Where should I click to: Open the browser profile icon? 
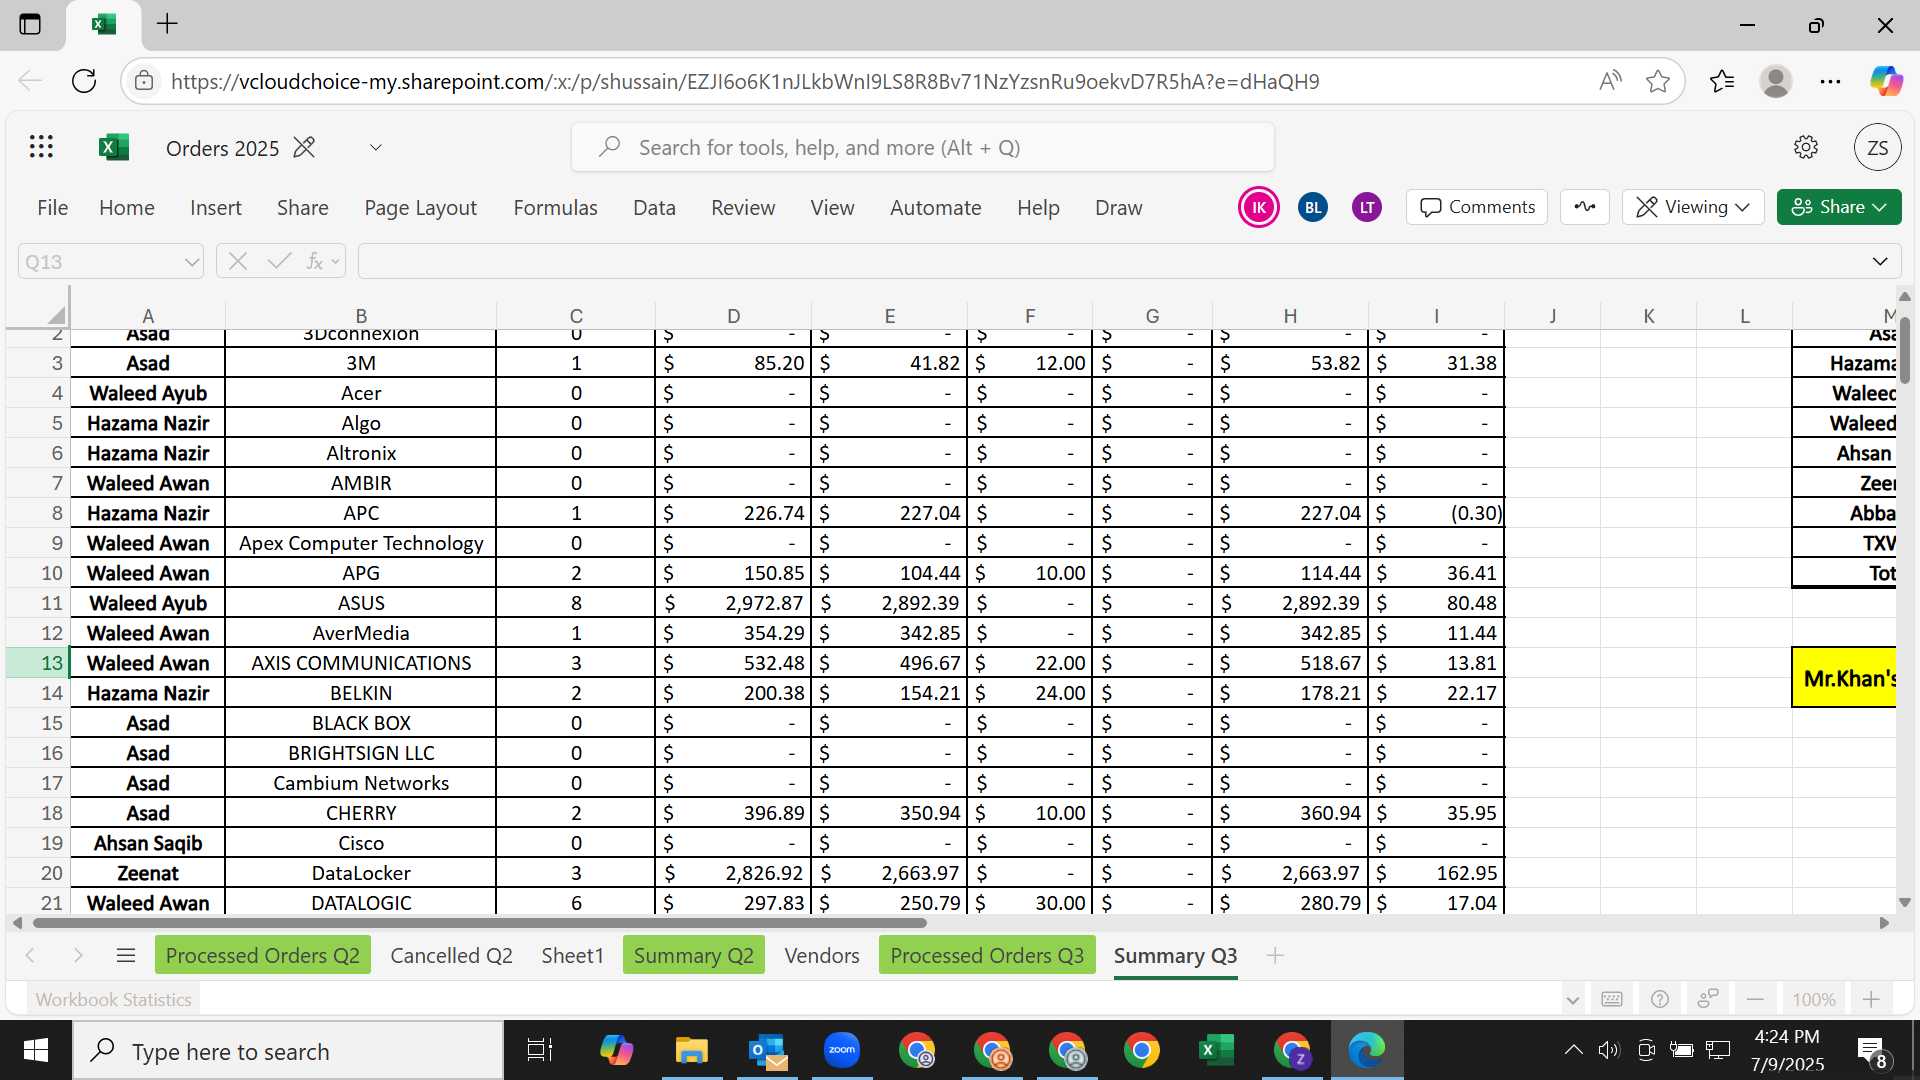(1776, 81)
